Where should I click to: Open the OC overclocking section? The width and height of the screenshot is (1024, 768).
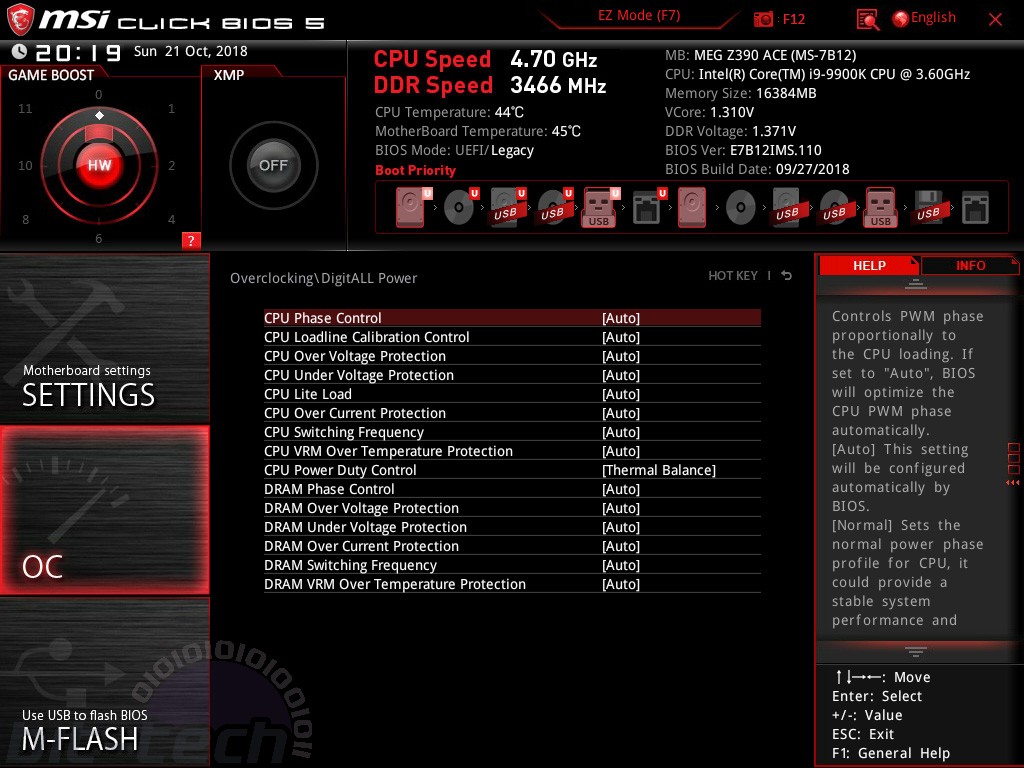104,510
